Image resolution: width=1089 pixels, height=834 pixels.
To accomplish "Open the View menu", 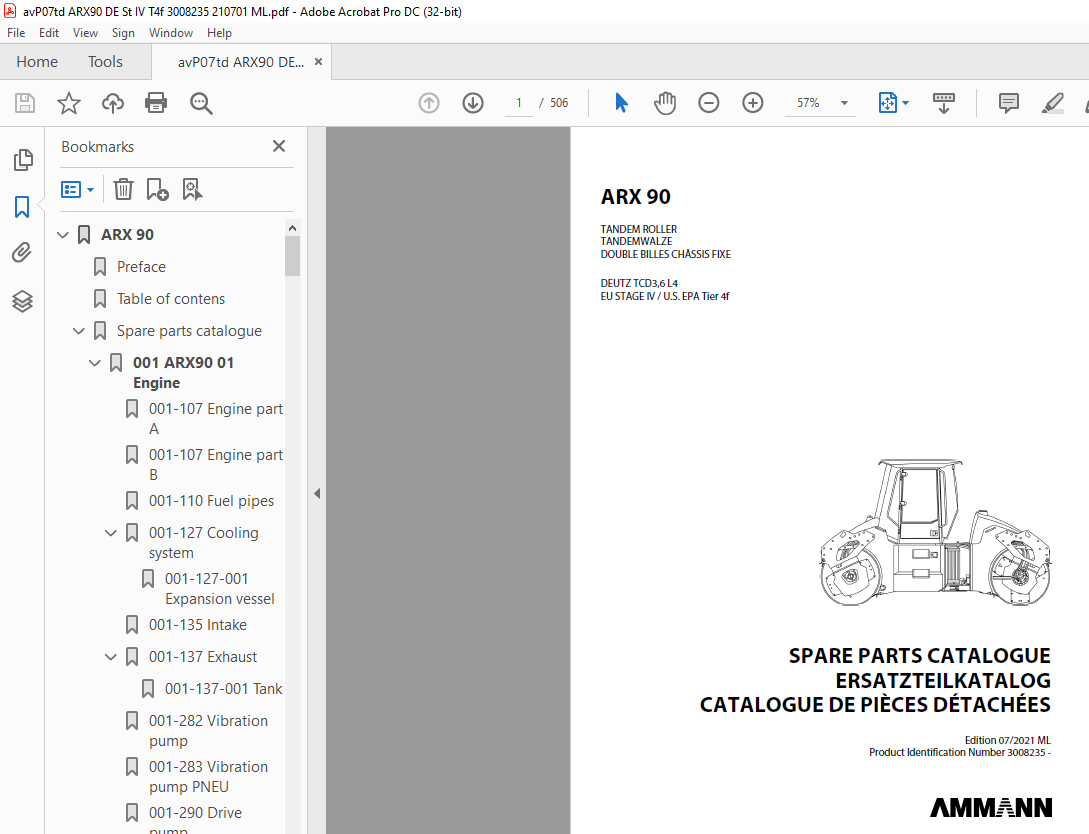I will (x=85, y=33).
